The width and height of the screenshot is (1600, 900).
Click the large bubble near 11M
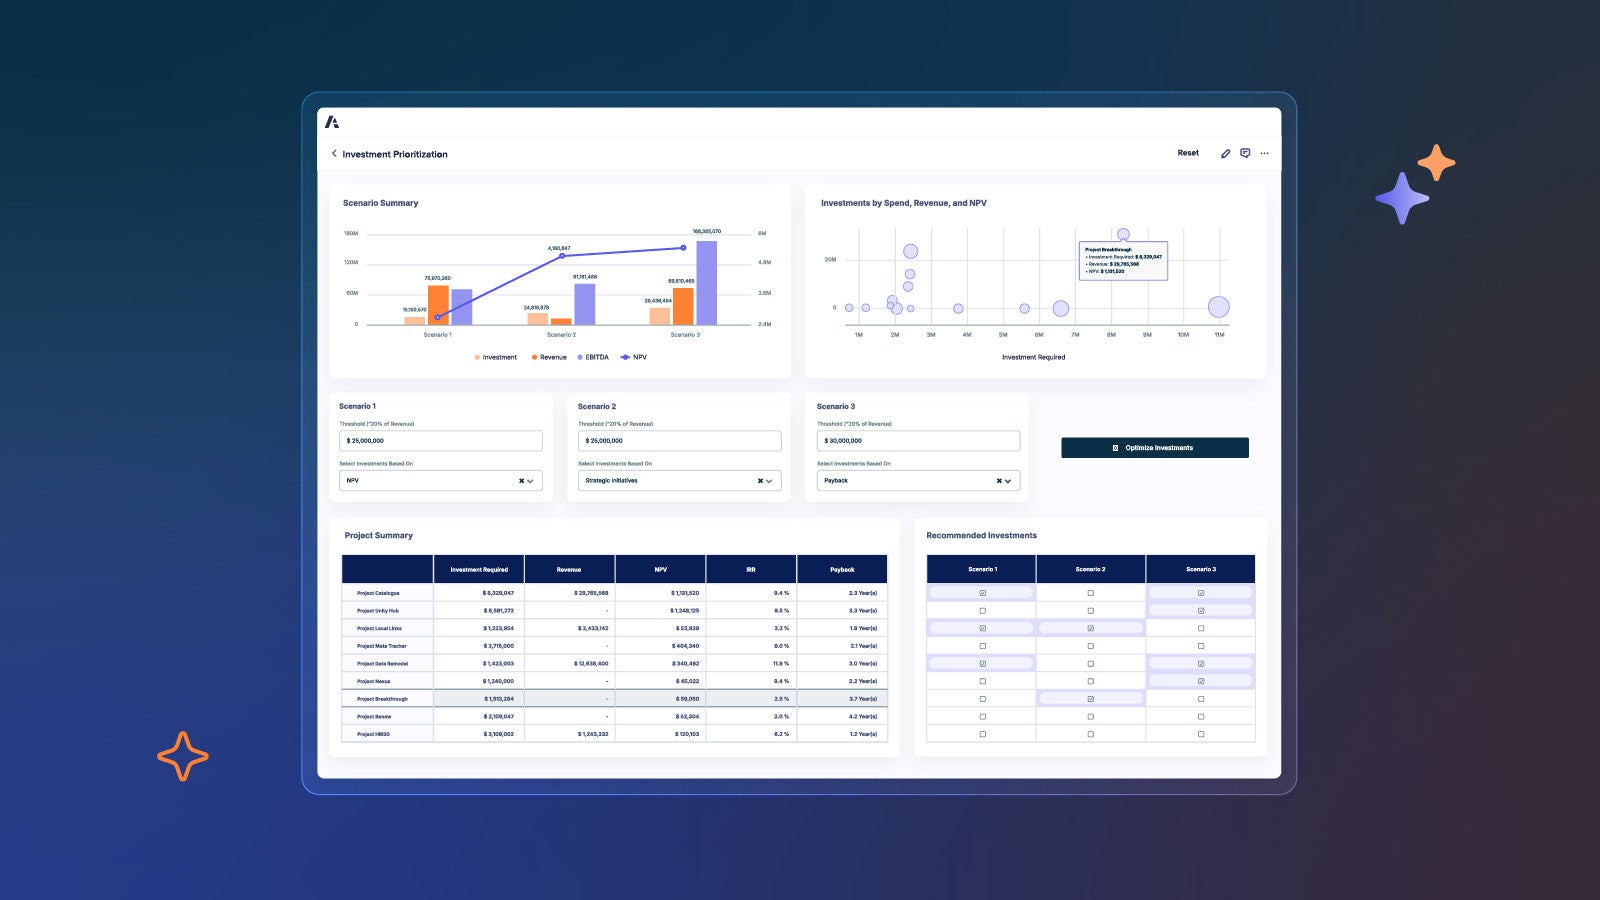click(1218, 307)
